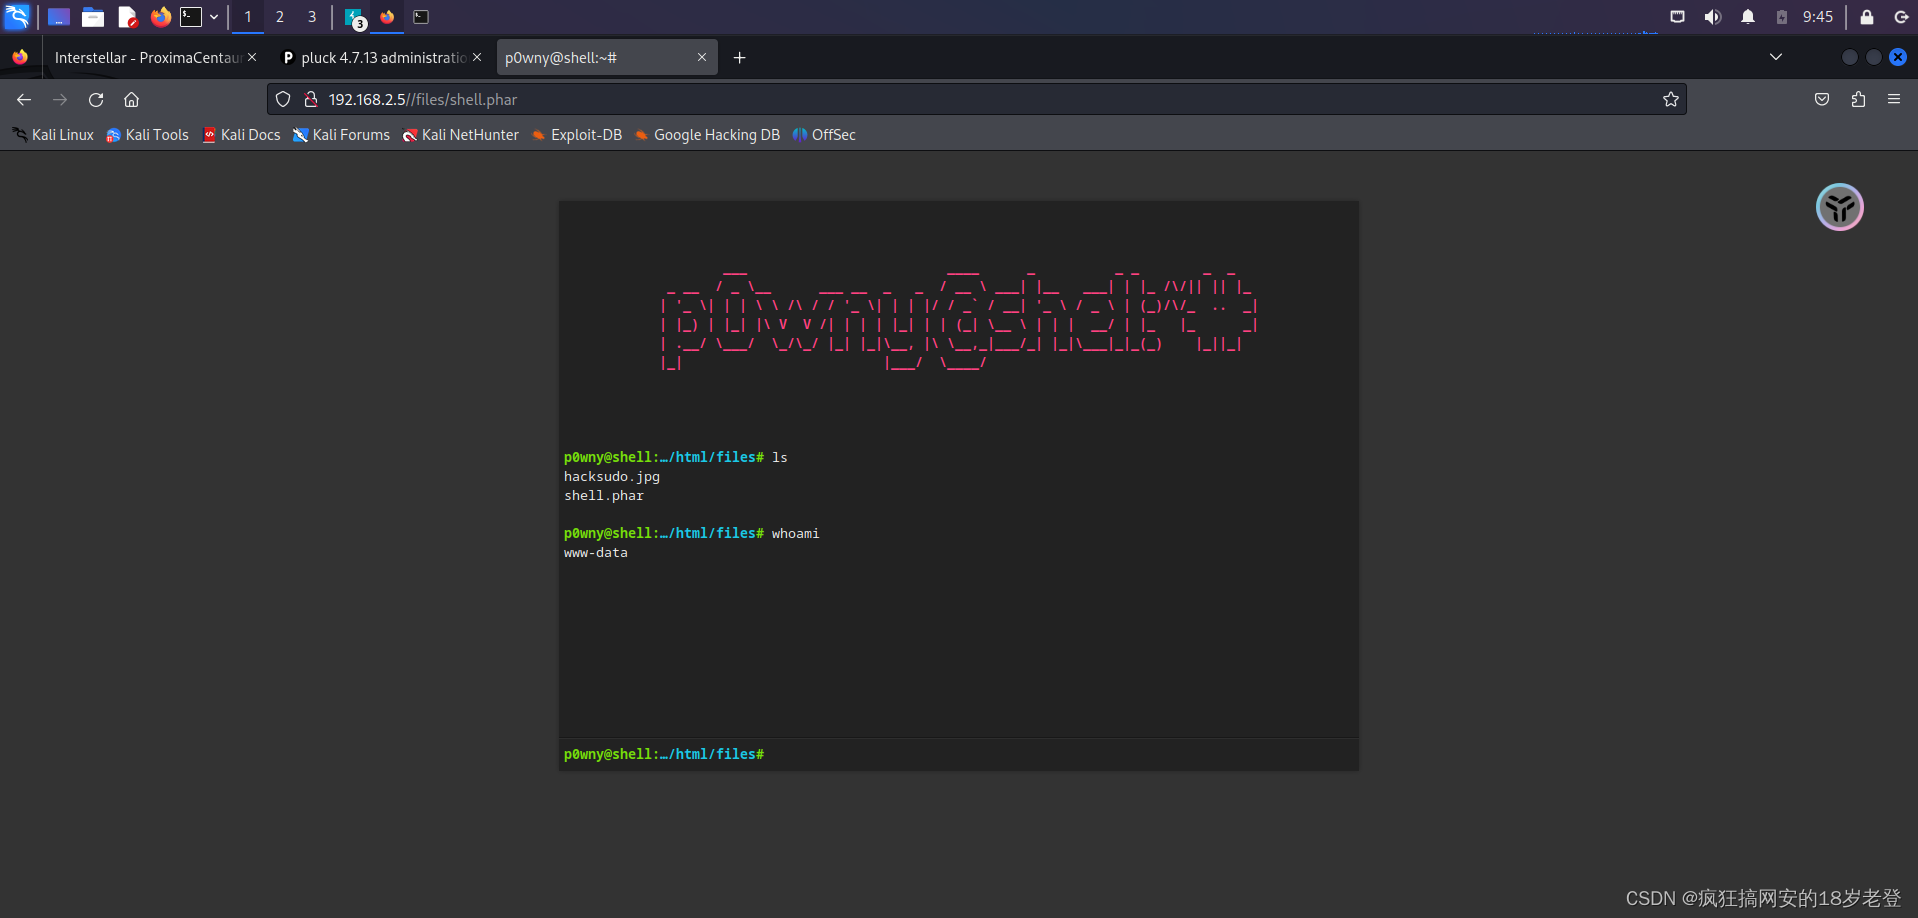Focus the p0wny shell command input

(1059, 754)
